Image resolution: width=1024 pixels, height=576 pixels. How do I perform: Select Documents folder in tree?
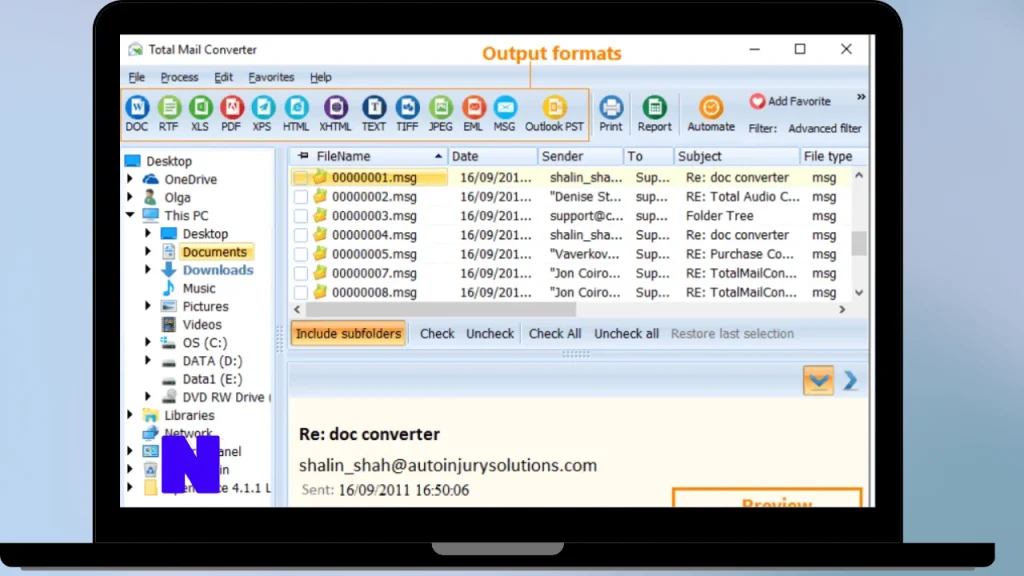click(x=215, y=252)
